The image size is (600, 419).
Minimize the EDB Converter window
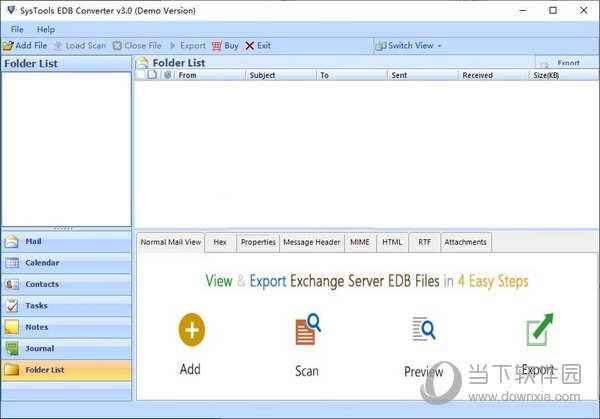coord(523,10)
